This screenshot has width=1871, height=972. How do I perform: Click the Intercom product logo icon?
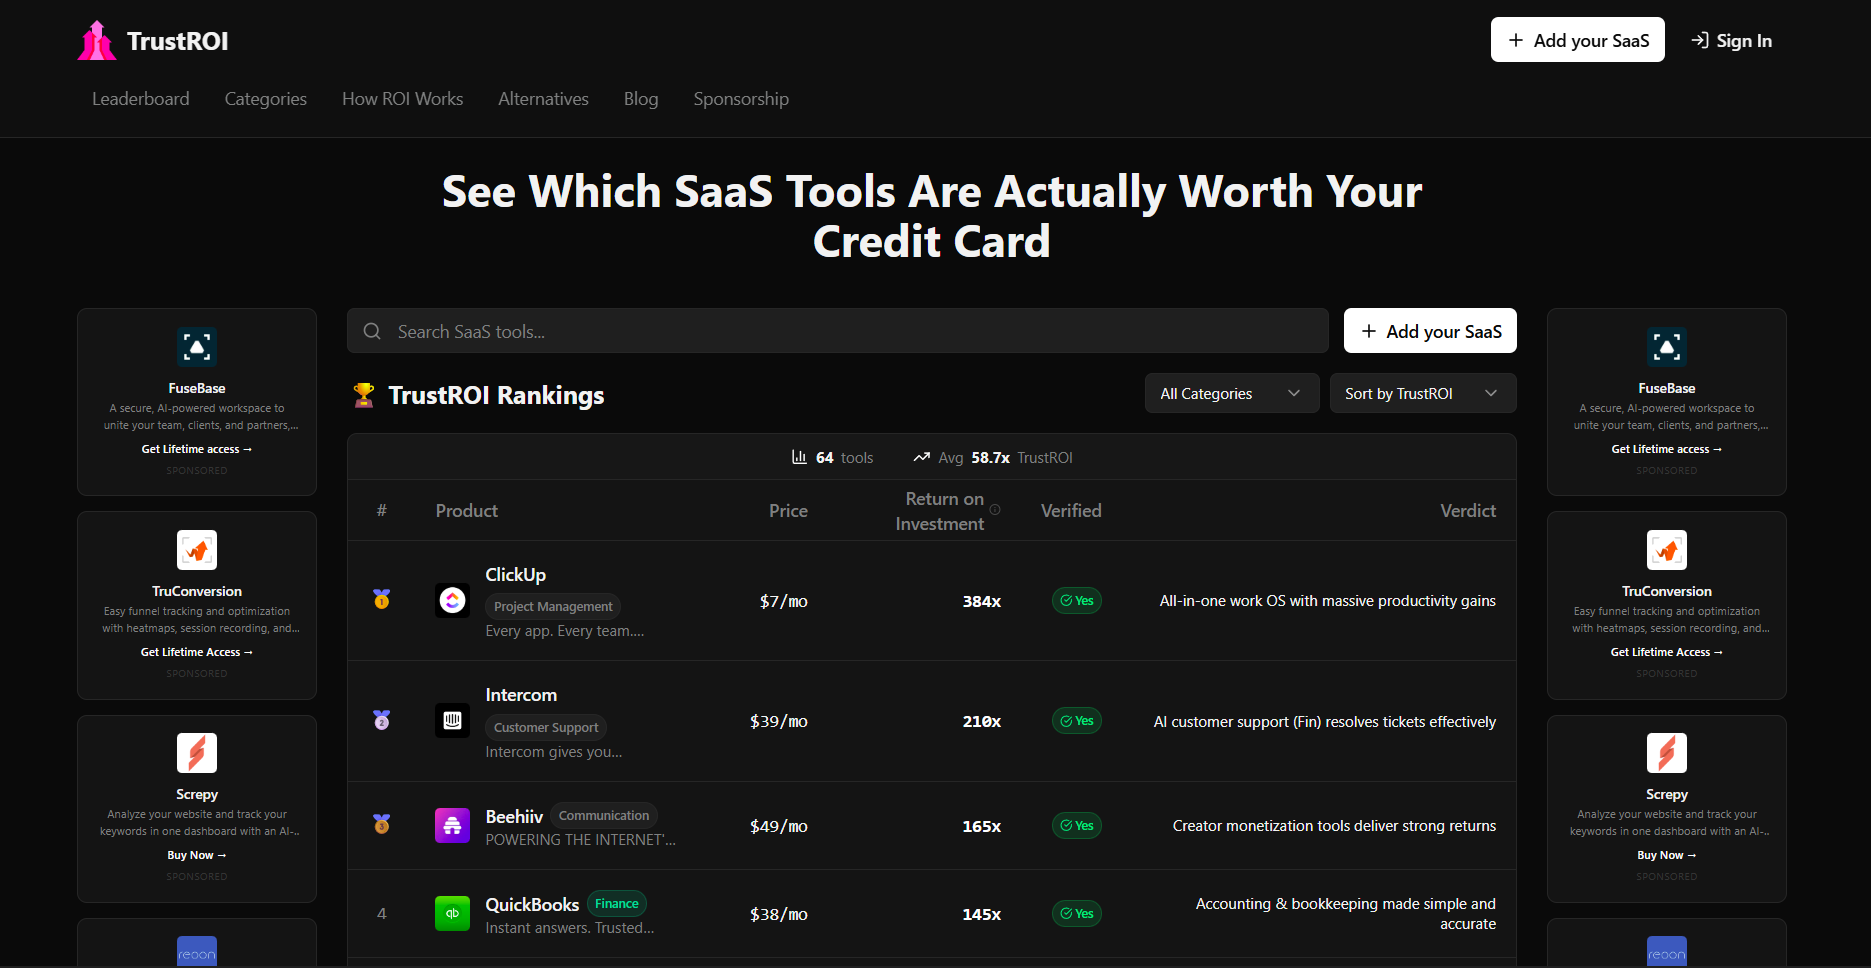tap(452, 721)
